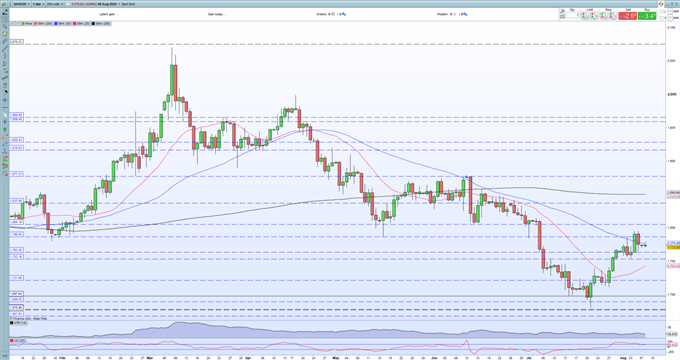The width and height of the screenshot is (680, 360).
Task: Click the second Limit order icon
Action: point(594,16)
